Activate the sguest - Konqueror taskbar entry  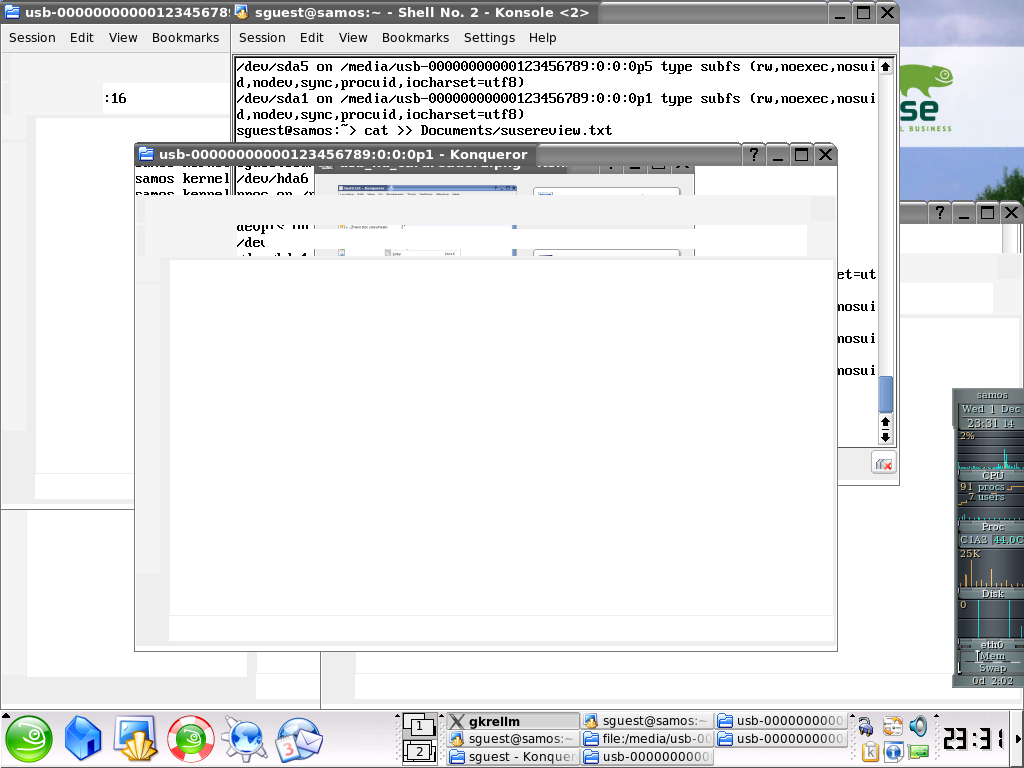[513, 756]
